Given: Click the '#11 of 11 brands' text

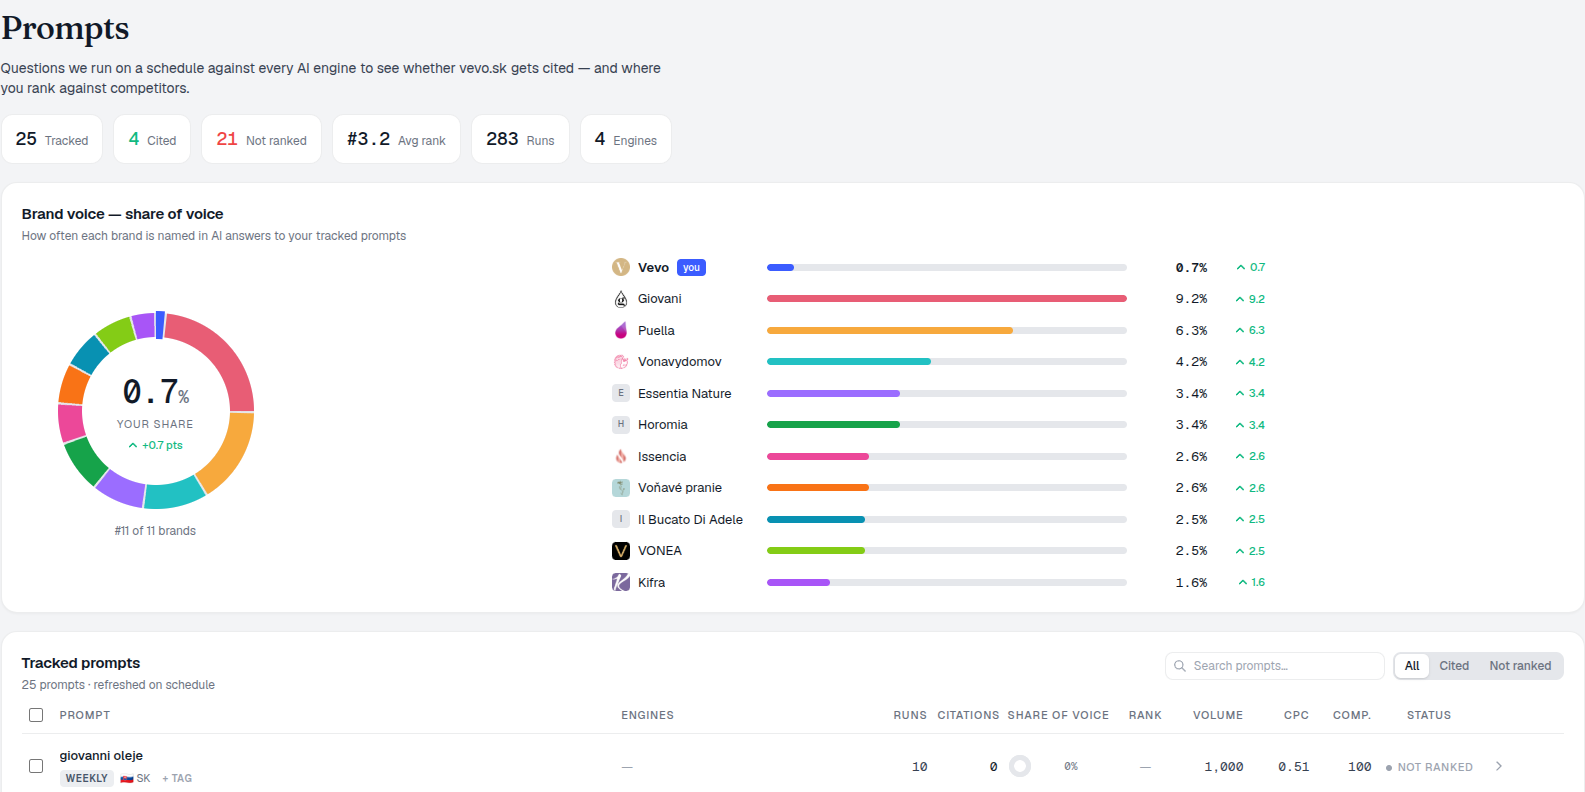Looking at the screenshot, I should [x=155, y=531].
